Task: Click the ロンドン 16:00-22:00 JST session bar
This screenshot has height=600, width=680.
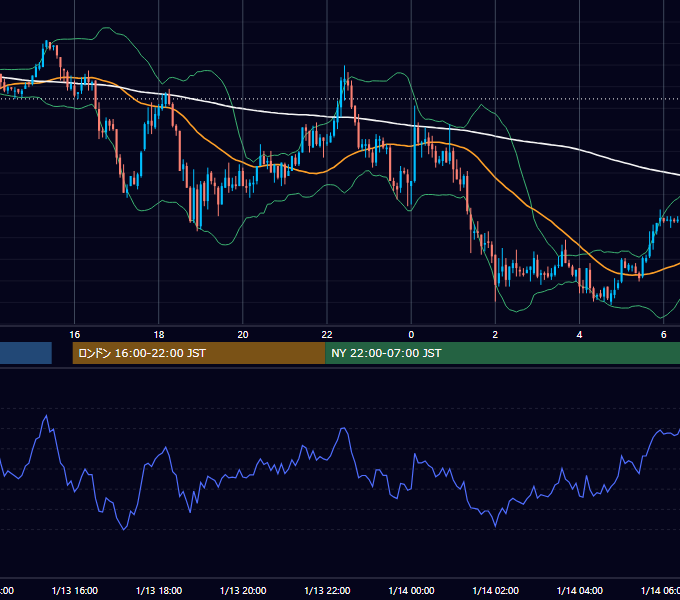Action: pos(199,353)
